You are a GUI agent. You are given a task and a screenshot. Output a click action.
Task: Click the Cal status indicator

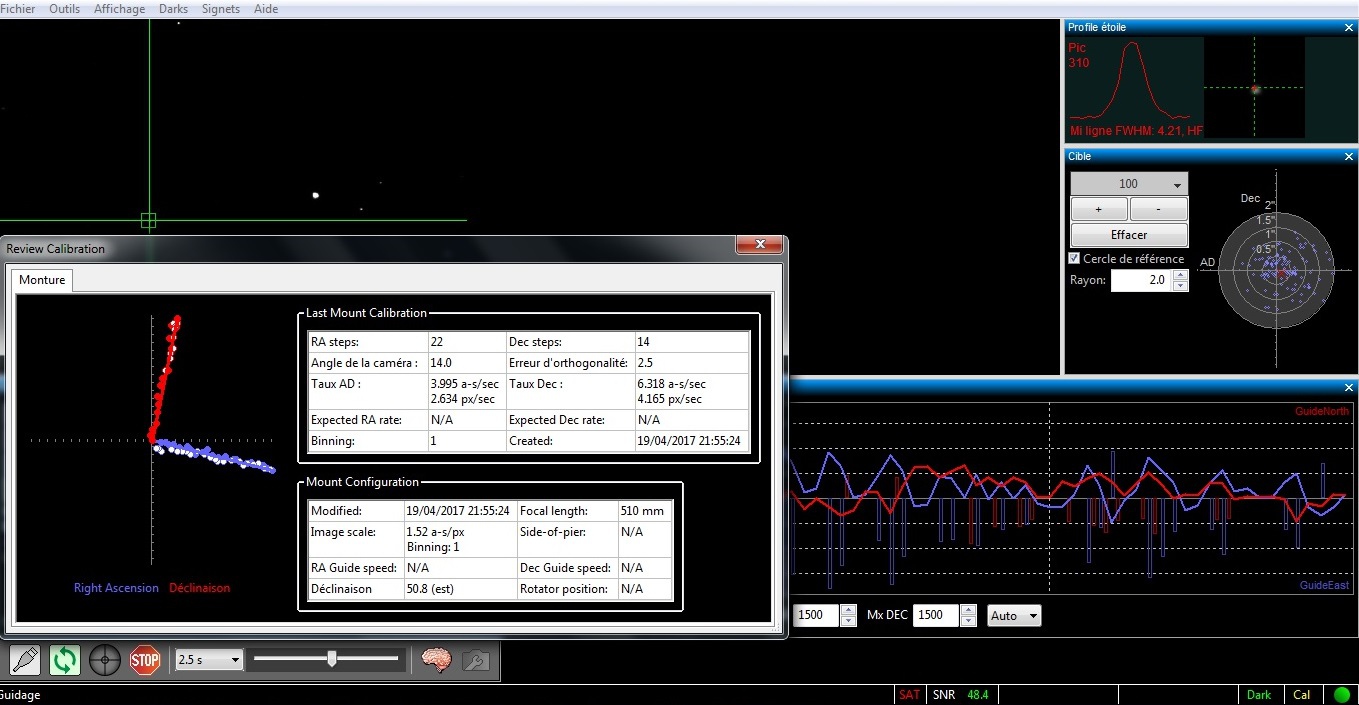tap(1302, 694)
